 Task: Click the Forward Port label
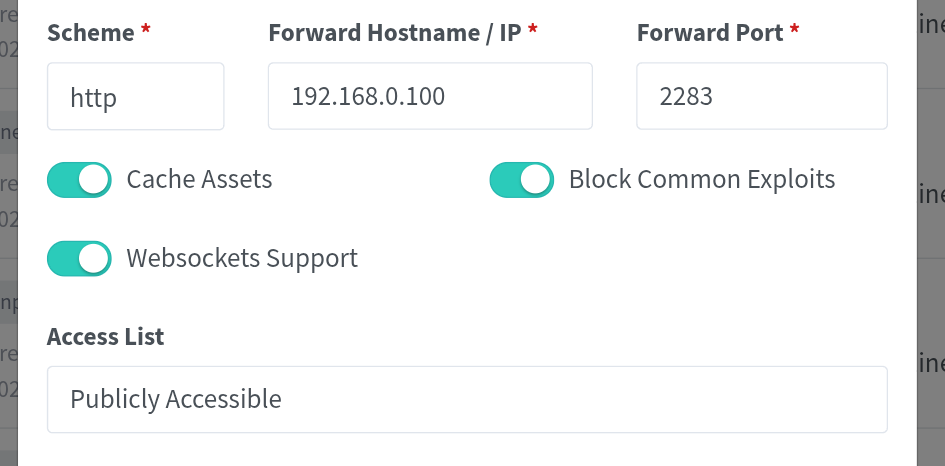click(710, 32)
